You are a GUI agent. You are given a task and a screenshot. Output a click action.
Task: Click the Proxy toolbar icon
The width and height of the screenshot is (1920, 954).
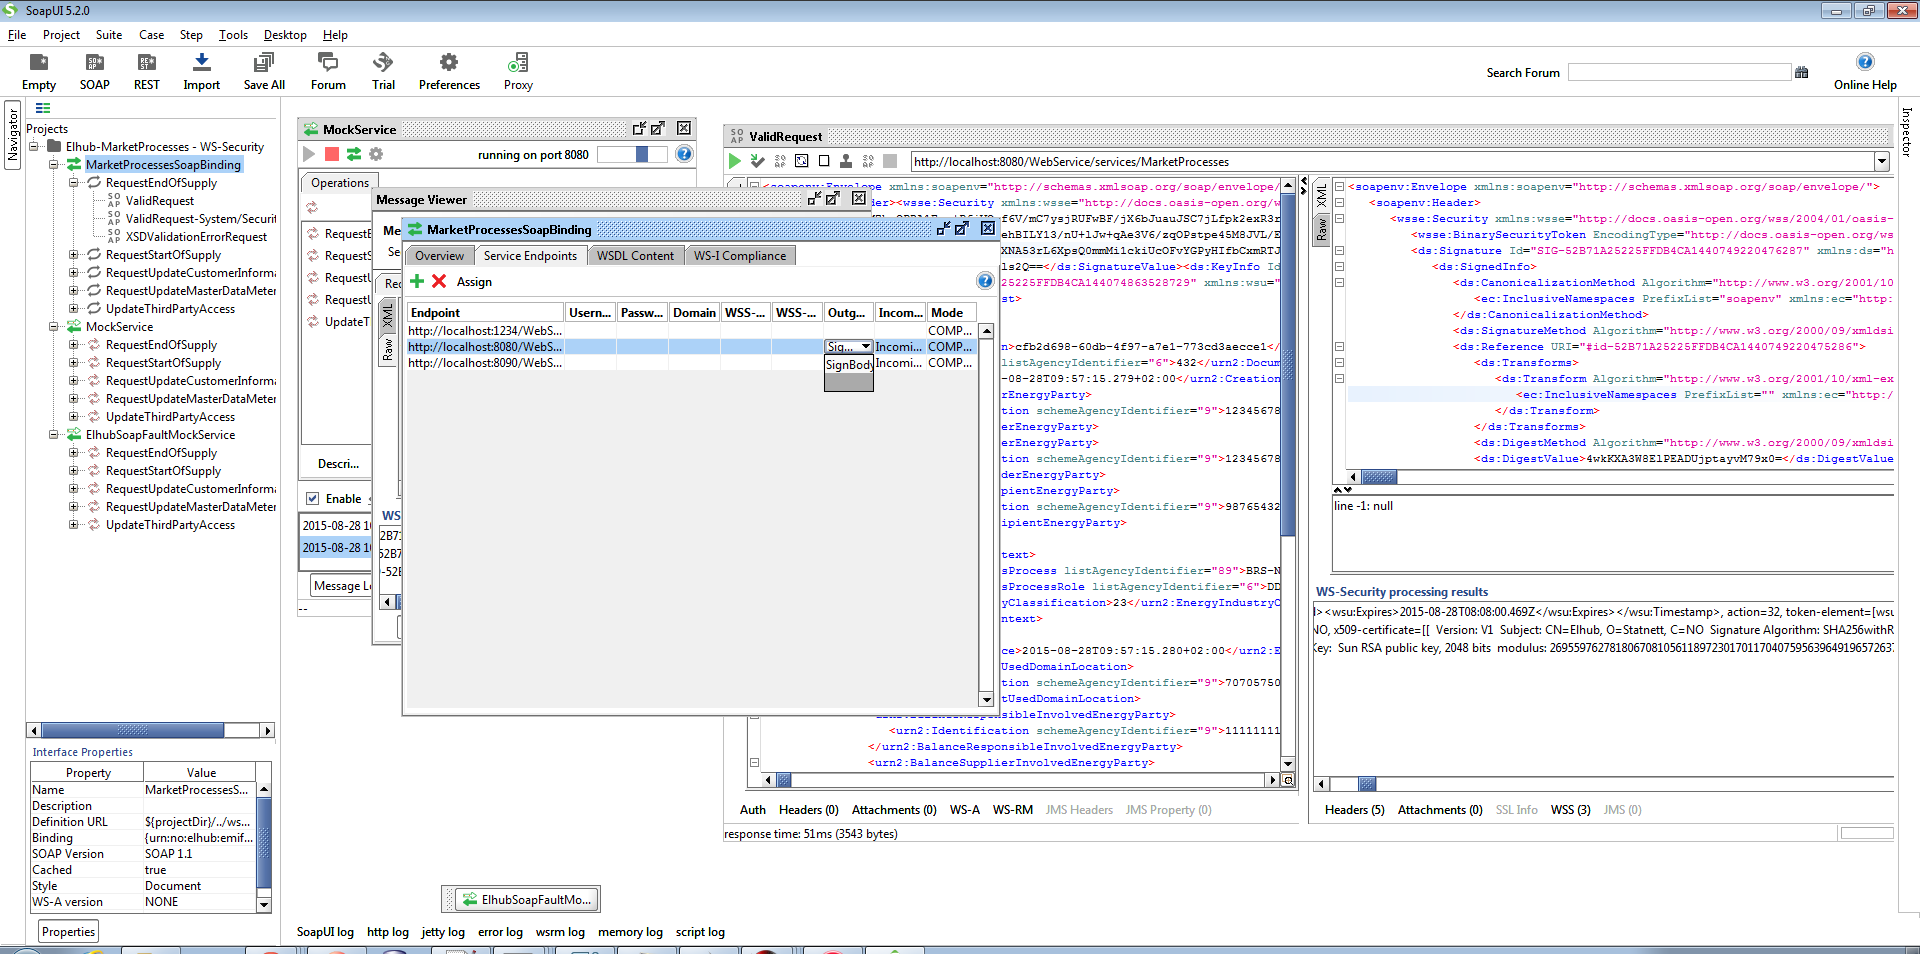tap(517, 63)
